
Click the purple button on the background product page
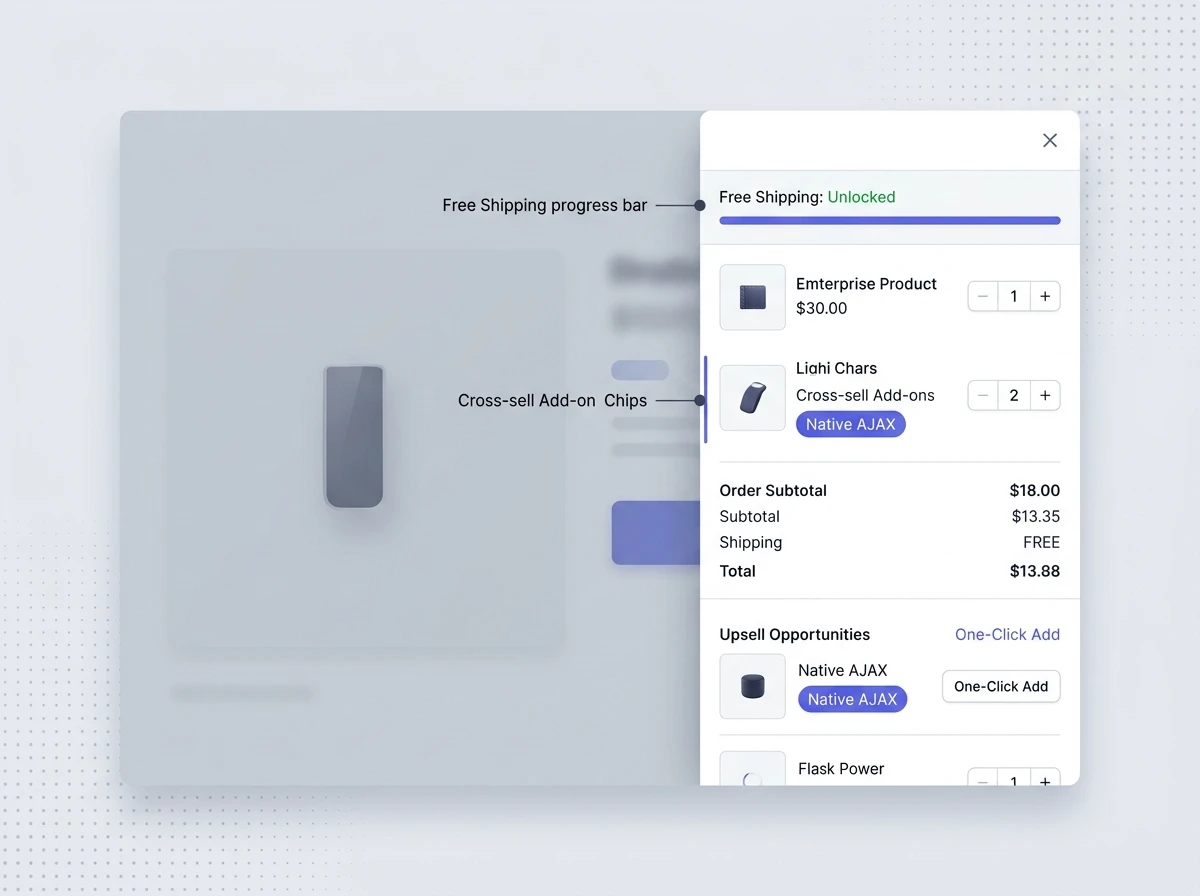[x=656, y=533]
